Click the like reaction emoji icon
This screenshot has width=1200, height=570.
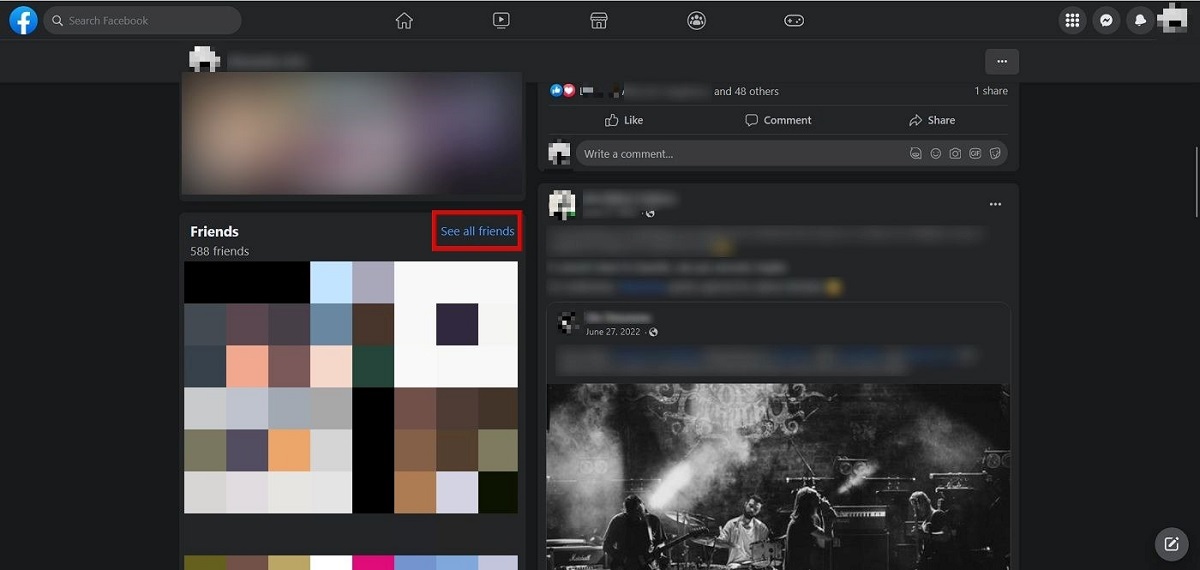click(x=556, y=91)
